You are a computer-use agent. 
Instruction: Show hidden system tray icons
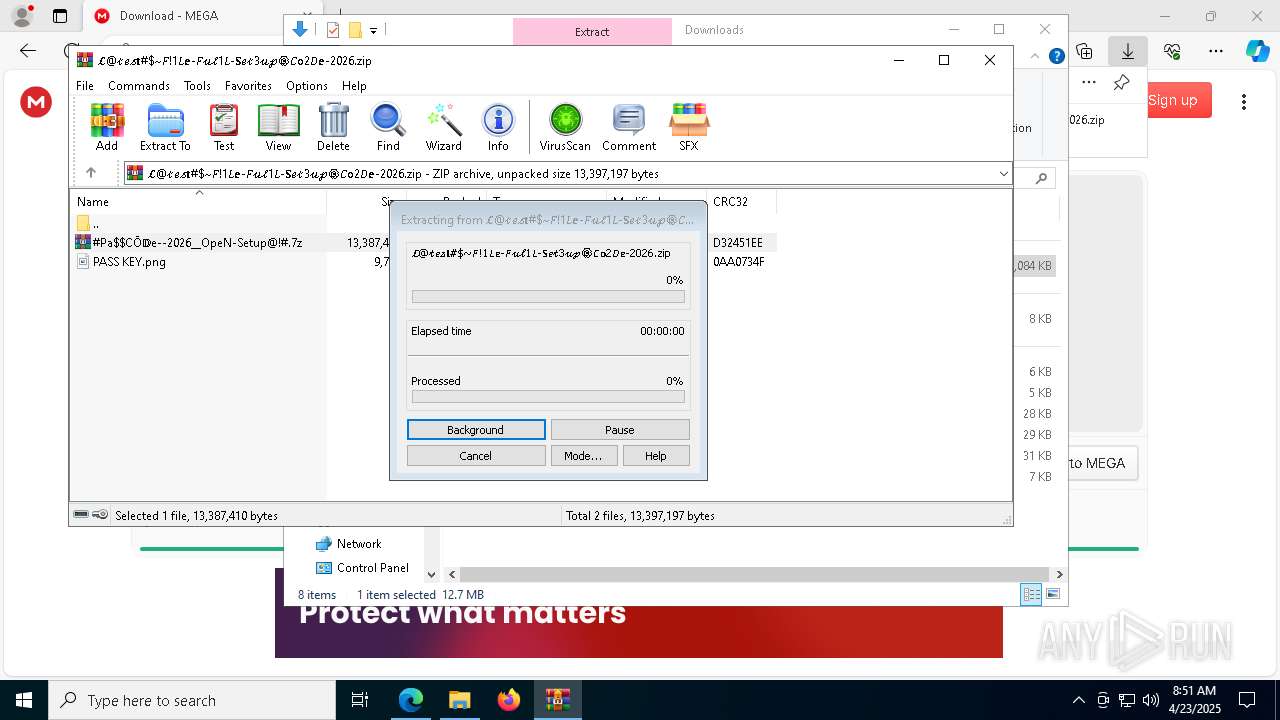pos(1078,700)
